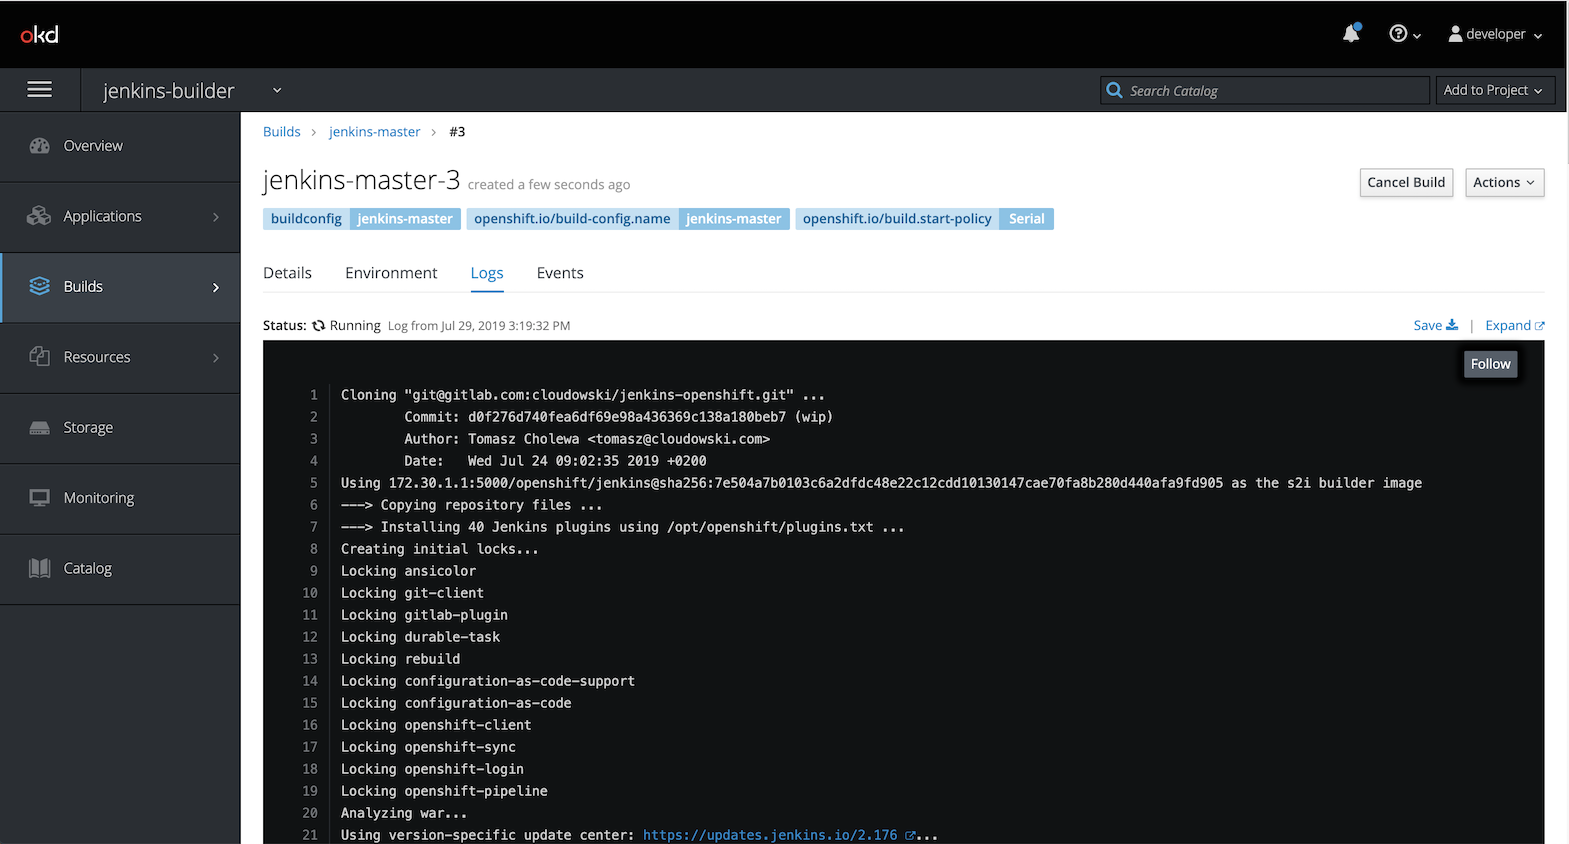Viewport: 1569px width, 844px height.
Task: Expand the Builds submenu arrow
Action: [216, 287]
